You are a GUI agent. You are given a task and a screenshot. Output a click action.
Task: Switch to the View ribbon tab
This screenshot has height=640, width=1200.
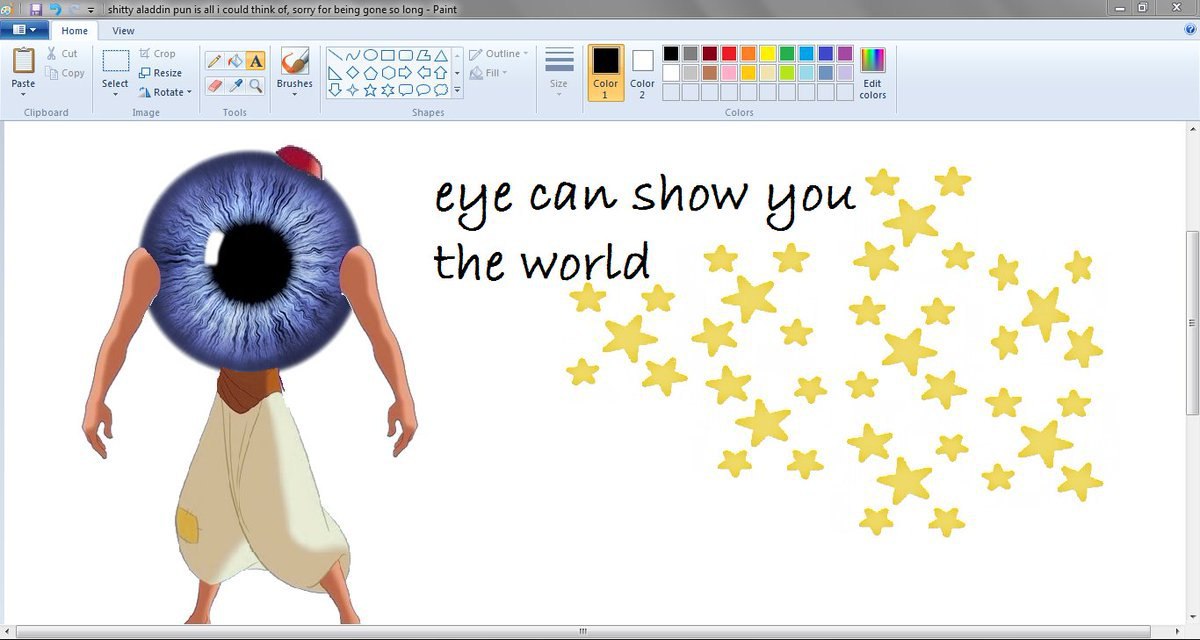[123, 31]
